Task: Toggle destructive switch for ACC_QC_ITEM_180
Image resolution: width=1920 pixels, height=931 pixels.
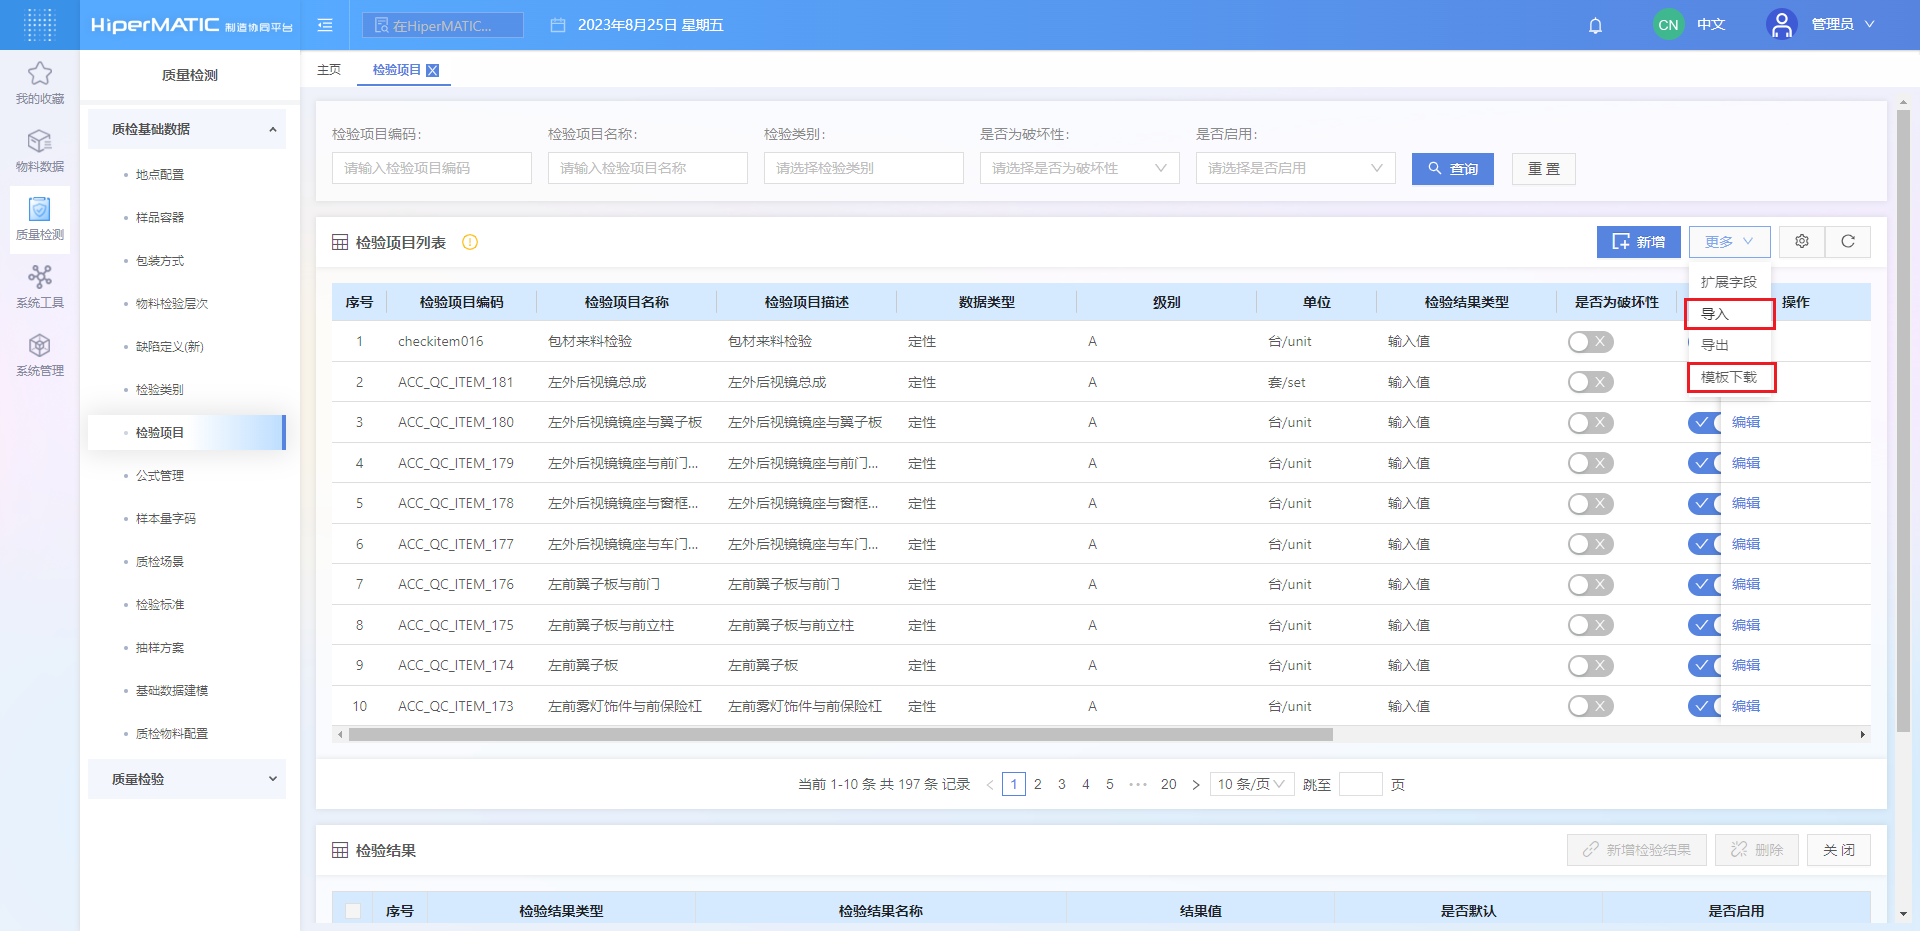Action: coord(1590,423)
